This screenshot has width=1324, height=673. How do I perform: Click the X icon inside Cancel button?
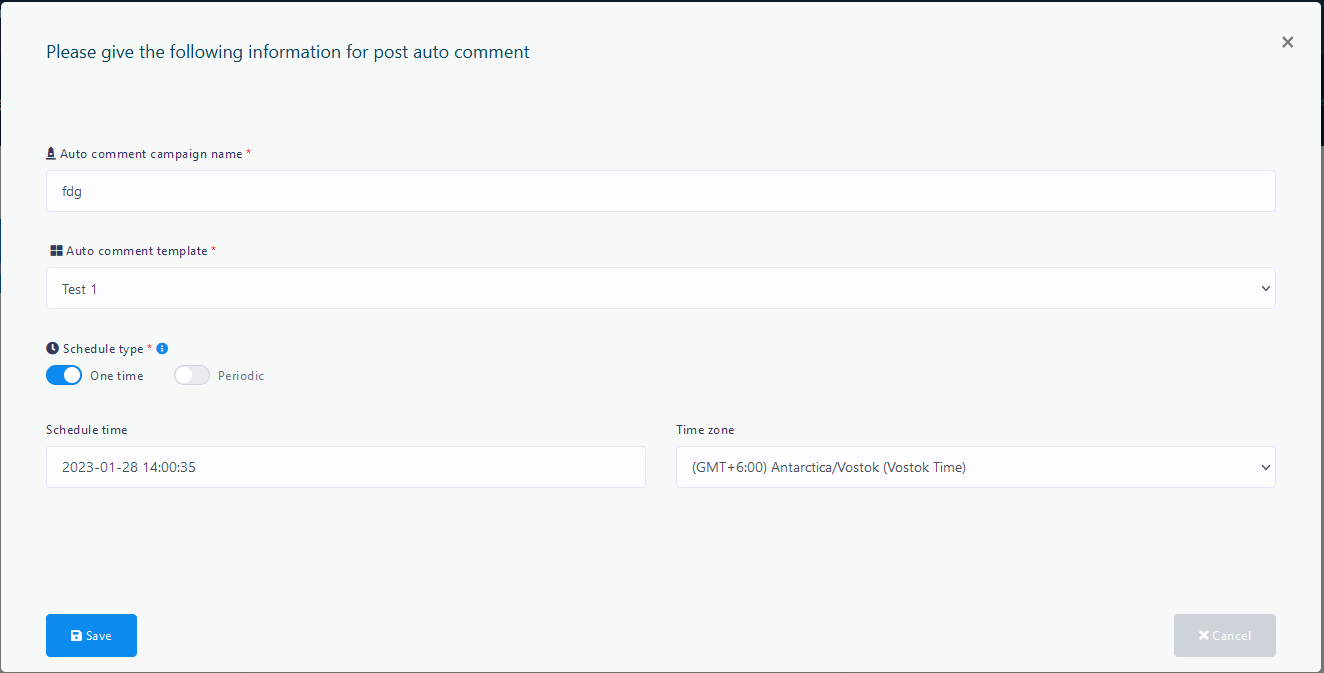pyautogui.click(x=1203, y=636)
